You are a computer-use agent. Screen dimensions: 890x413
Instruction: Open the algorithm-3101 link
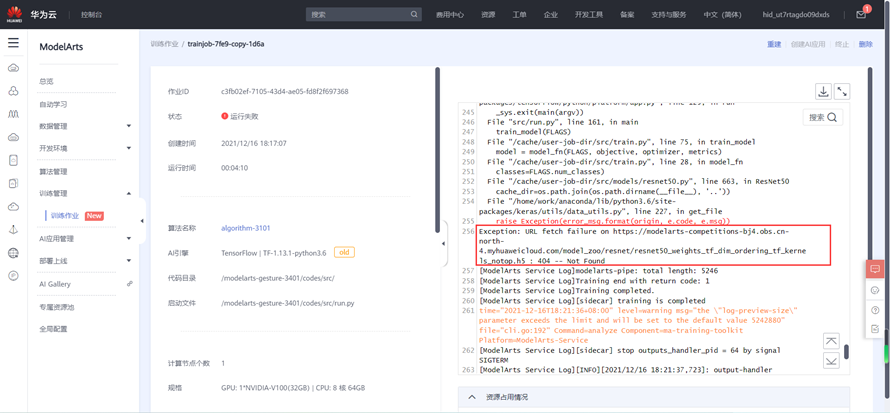coord(246,228)
